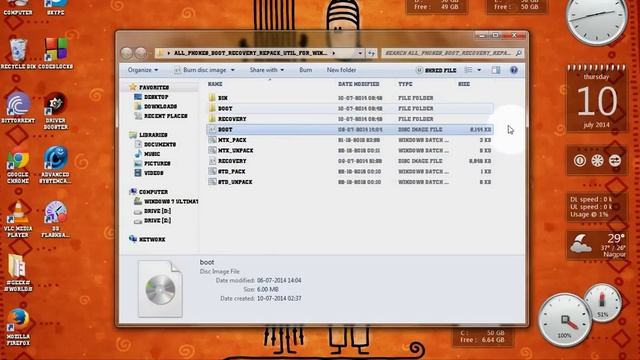
Task: Open the Videos library
Action: pos(149,173)
